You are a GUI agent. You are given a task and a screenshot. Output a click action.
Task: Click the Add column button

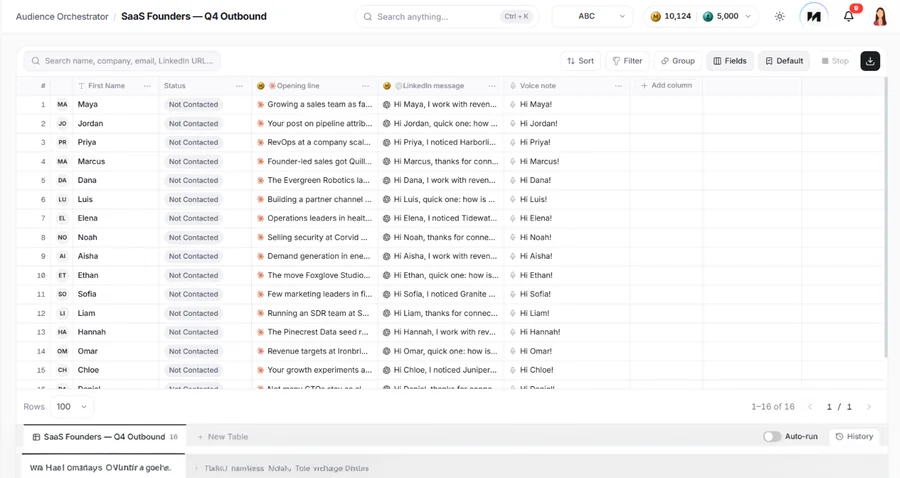coord(666,86)
